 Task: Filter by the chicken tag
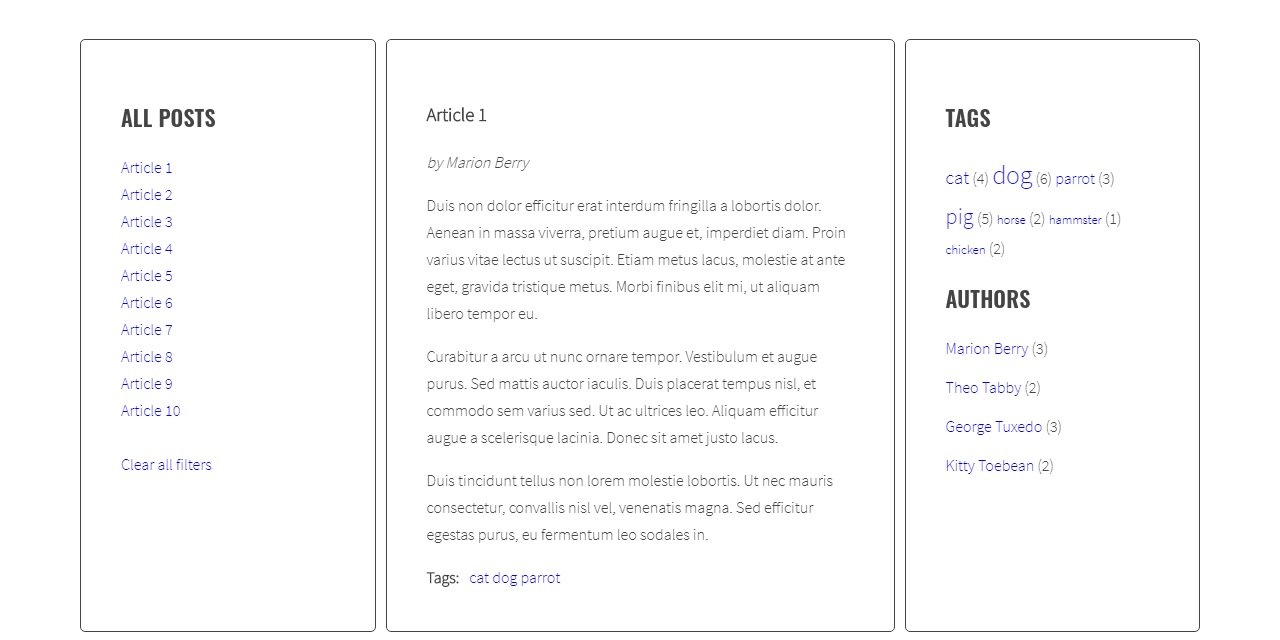964,249
